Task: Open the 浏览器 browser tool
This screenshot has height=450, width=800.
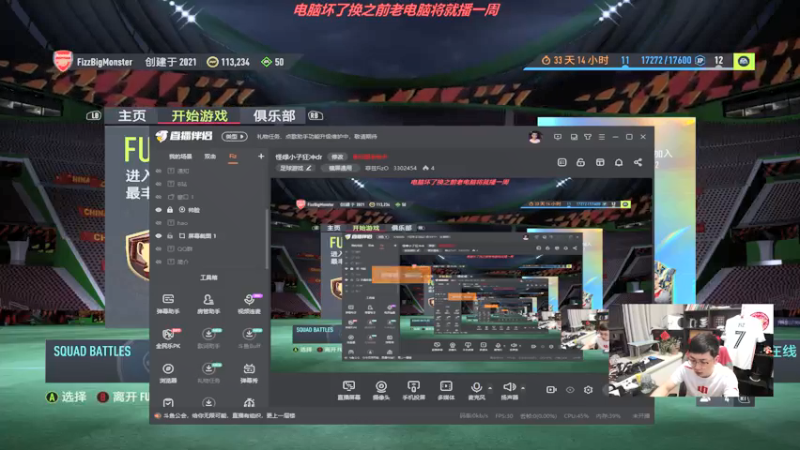Action: coord(168,372)
